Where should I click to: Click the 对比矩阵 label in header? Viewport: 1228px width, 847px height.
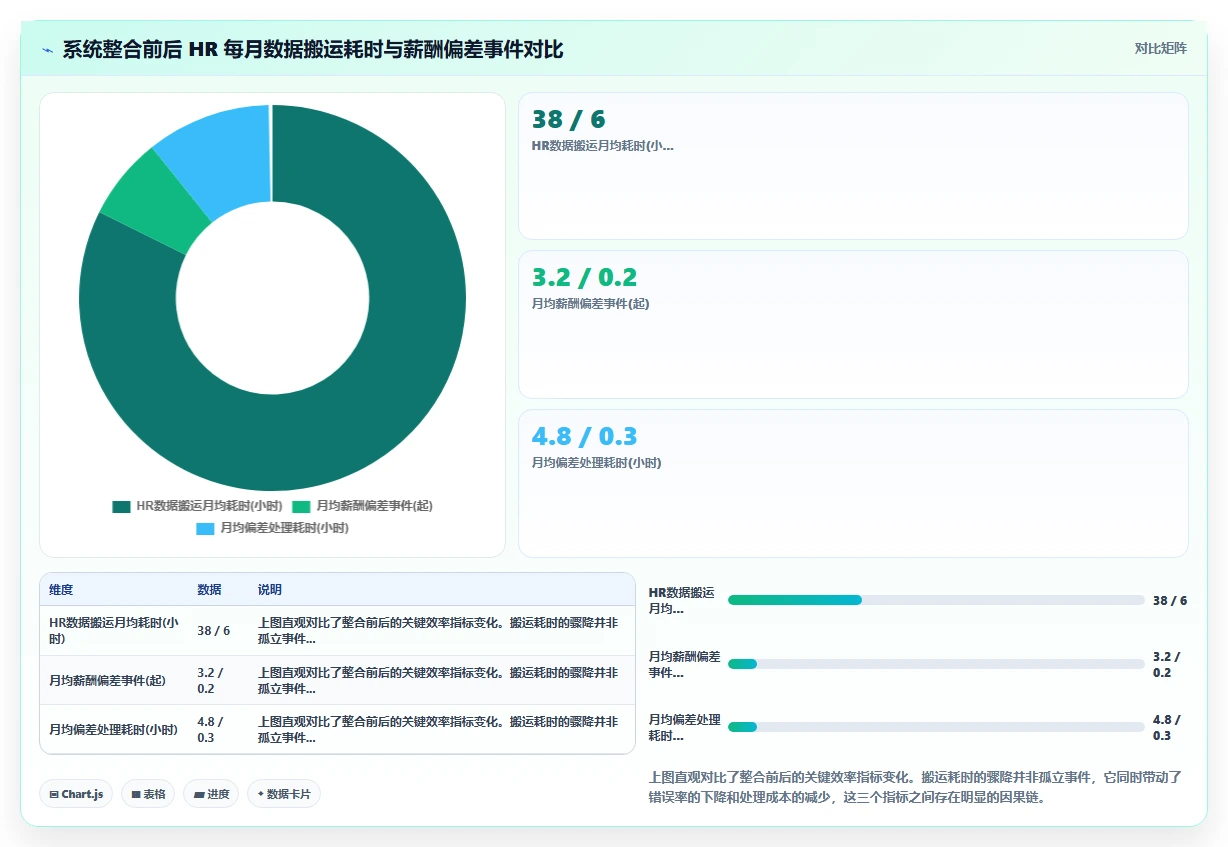pyautogui.click(x=1161, y=48)
